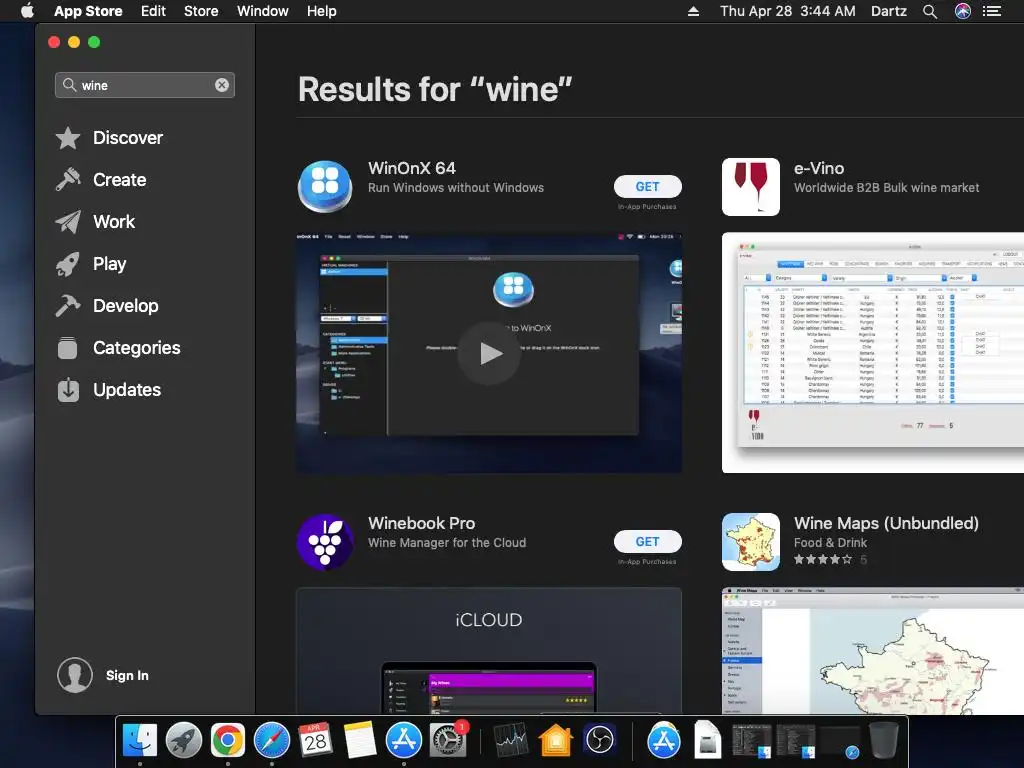Open the Wine Maps screenshot preview
The image size is (1024, 768).
872,650
